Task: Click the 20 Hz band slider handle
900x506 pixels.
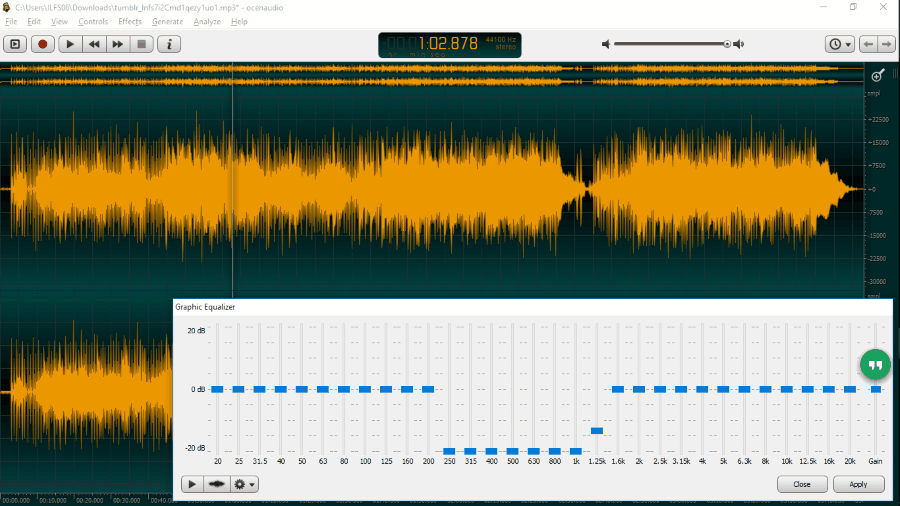Action: pos(217,390)
